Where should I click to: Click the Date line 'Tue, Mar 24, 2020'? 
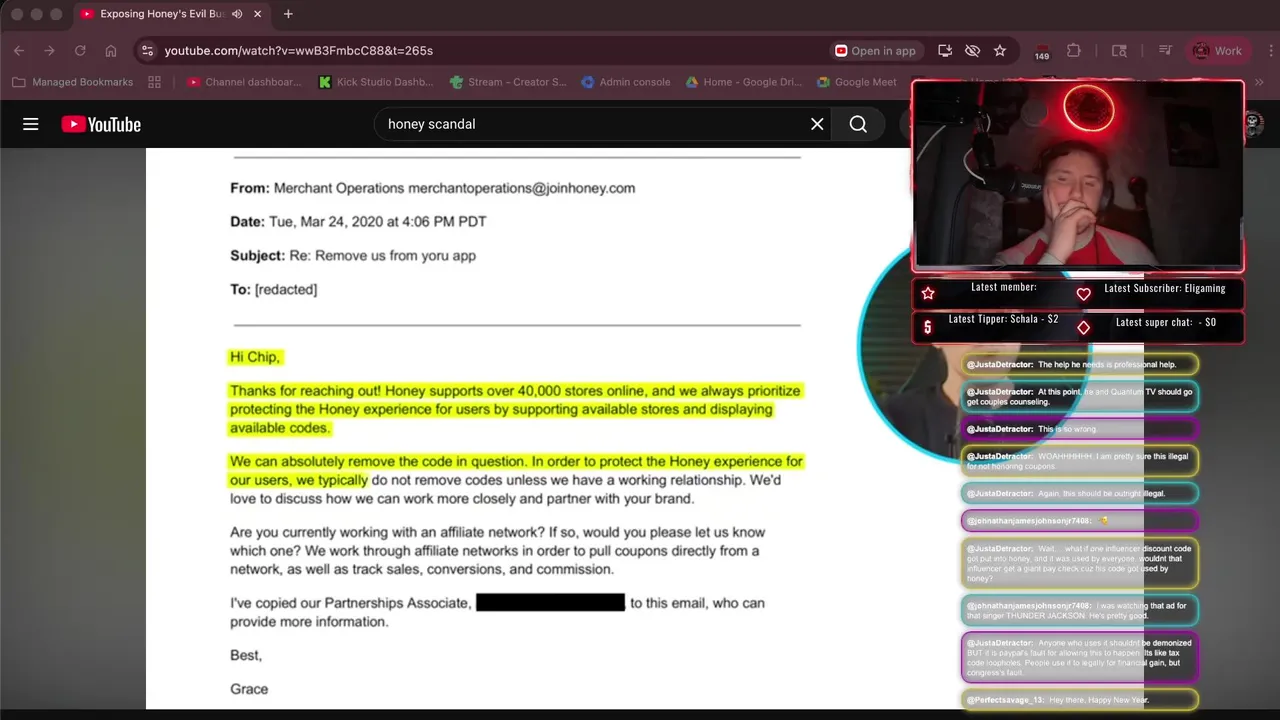click(358, 222)
